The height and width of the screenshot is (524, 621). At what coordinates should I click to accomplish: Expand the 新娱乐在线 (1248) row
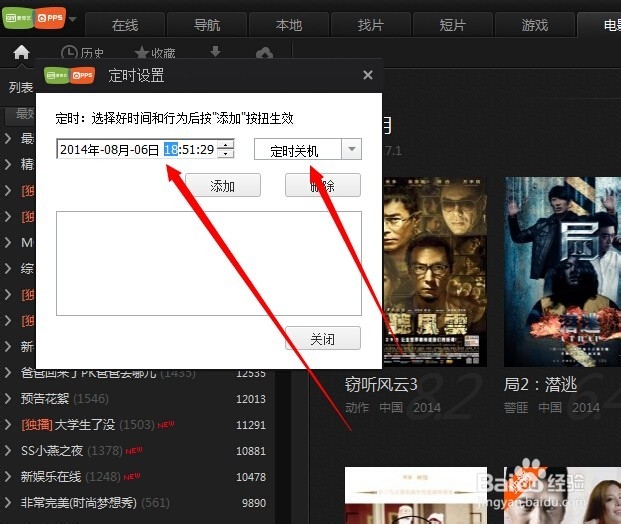[8, 476]
